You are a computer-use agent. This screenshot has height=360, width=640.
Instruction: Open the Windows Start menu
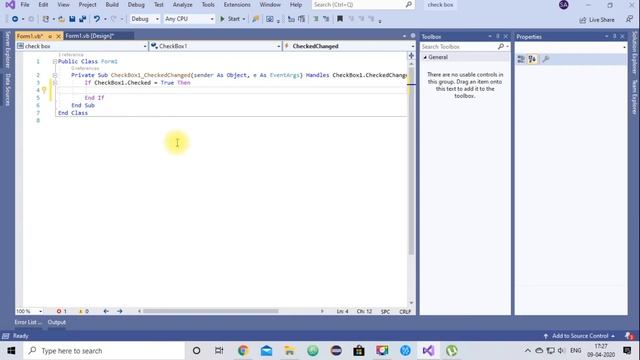(x=11, y=351)
